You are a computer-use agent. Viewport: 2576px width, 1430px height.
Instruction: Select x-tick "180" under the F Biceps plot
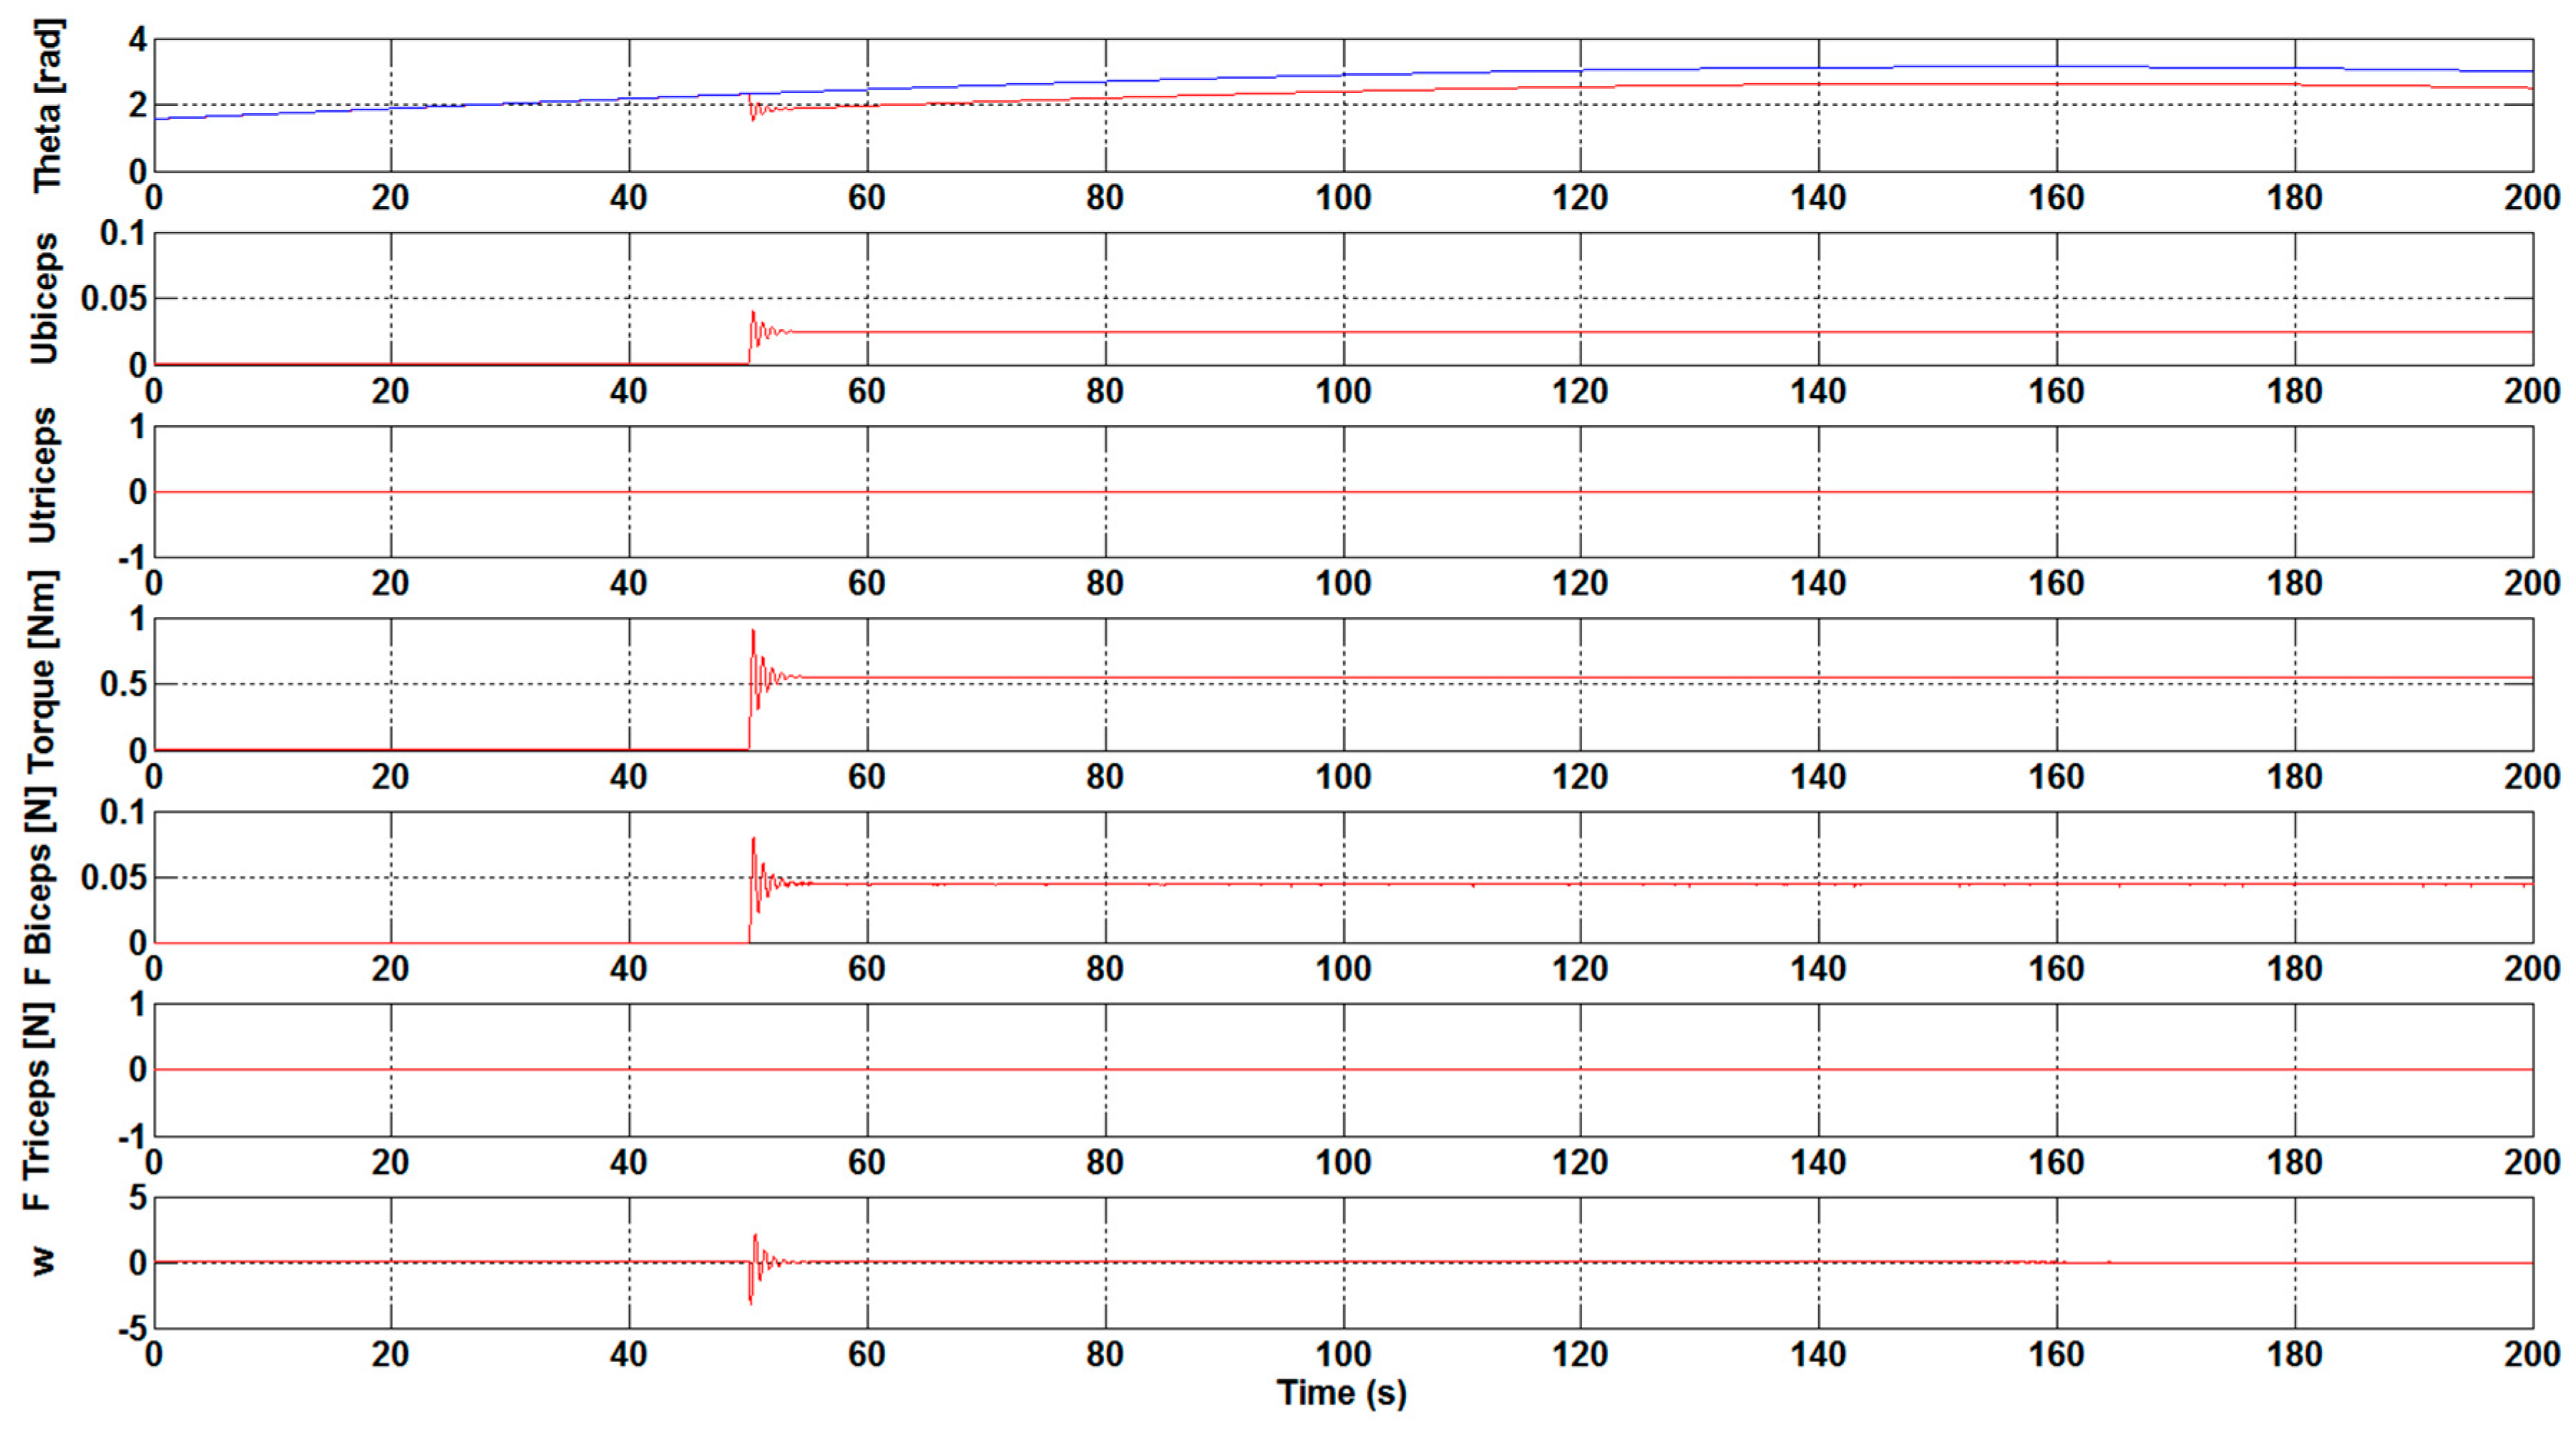[x=2294, y=968]
